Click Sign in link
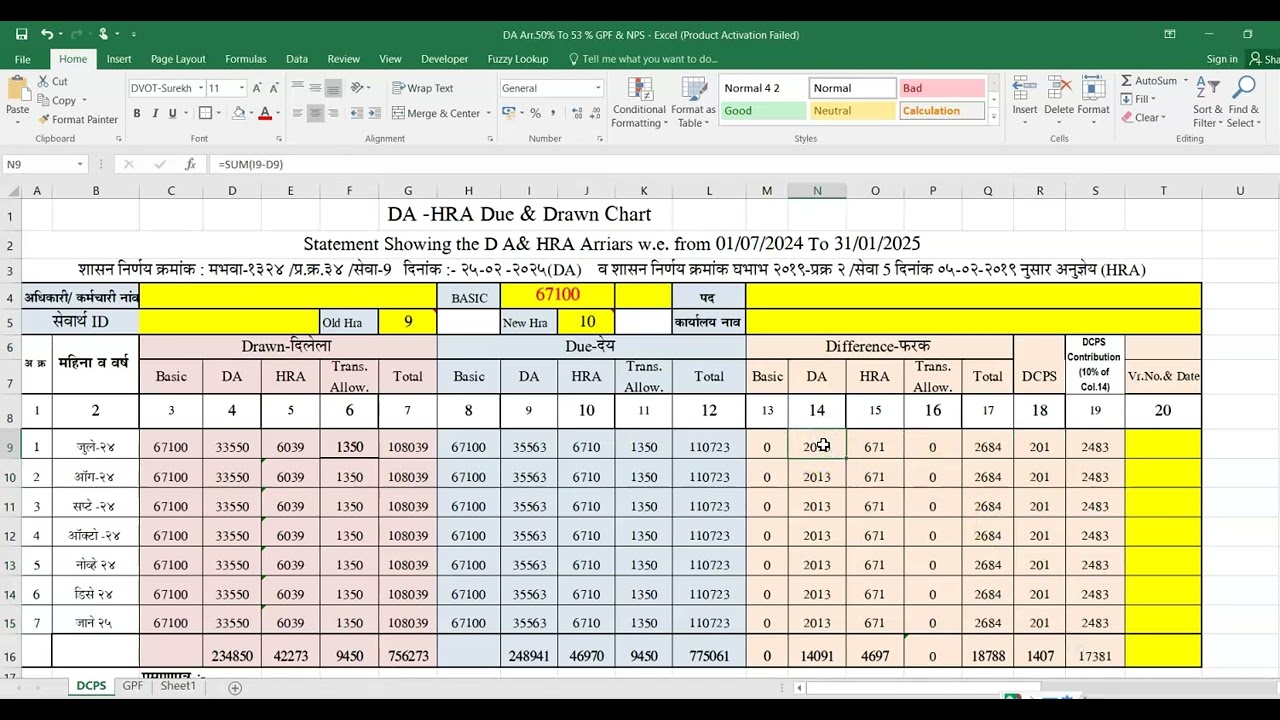The image size is (1280, 720). (1222, 59)
